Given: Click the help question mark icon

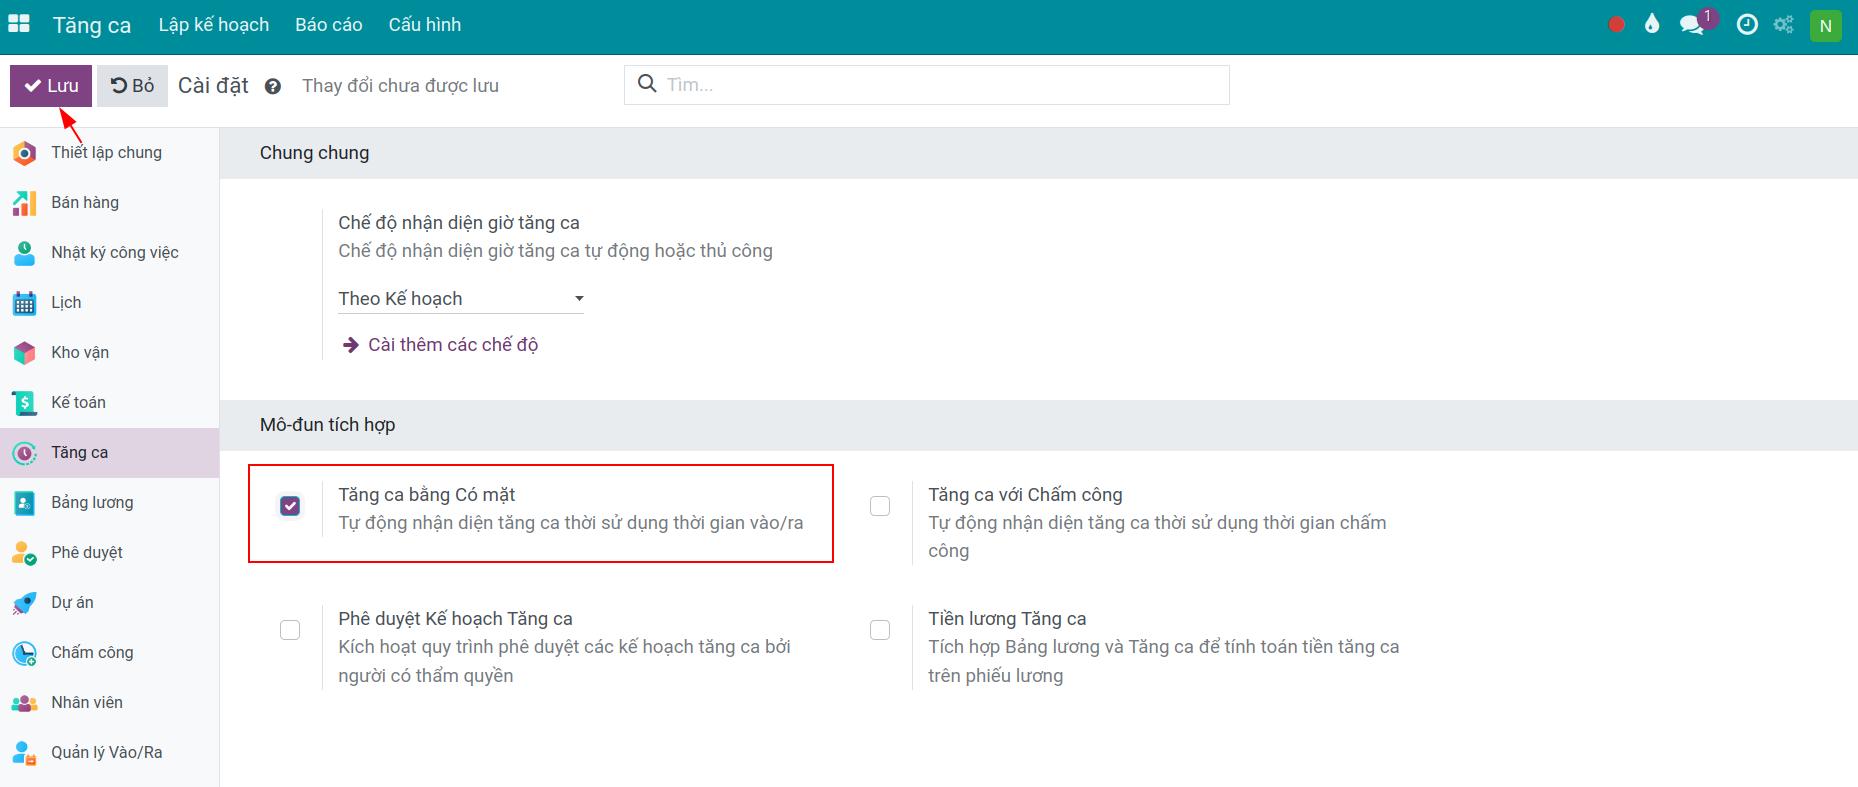Looking at the screenshot, I should coord(273,87).
